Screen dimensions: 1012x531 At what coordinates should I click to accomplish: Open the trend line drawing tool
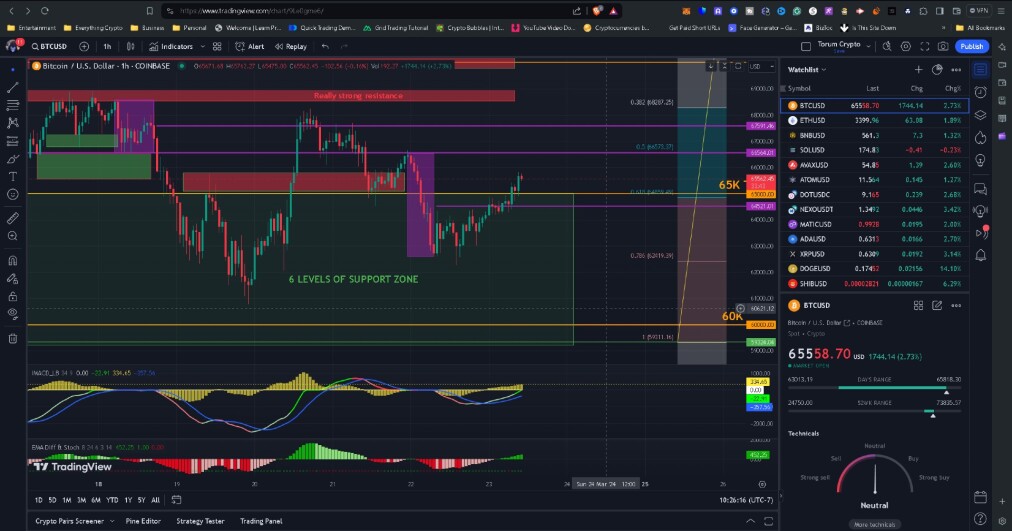pyautogui.click(x=12, y=86)
